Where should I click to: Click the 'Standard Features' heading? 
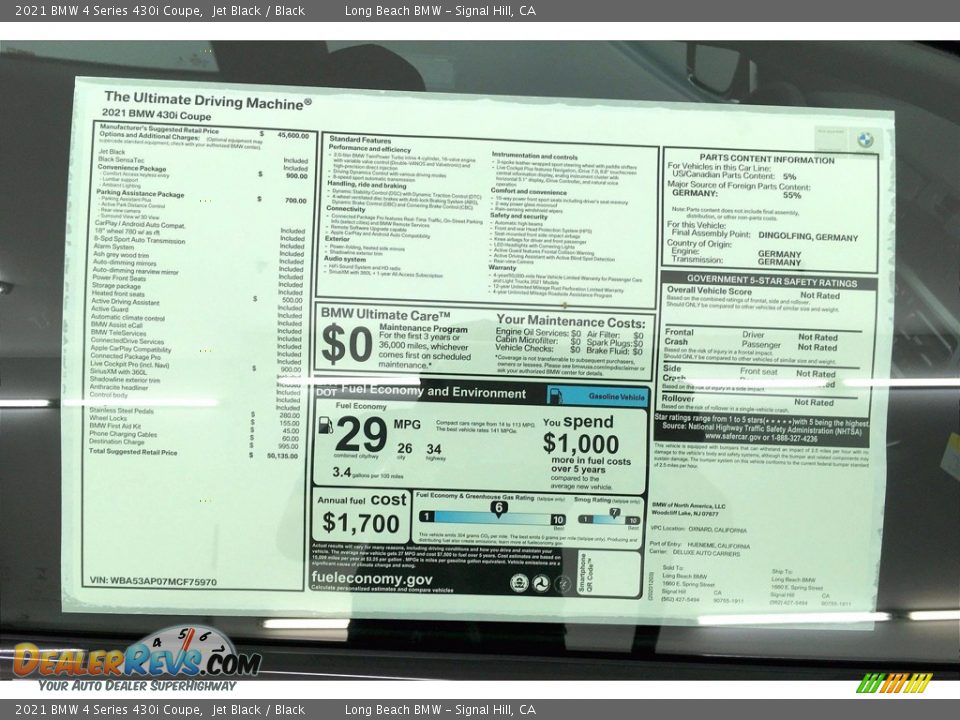point(360,140)
